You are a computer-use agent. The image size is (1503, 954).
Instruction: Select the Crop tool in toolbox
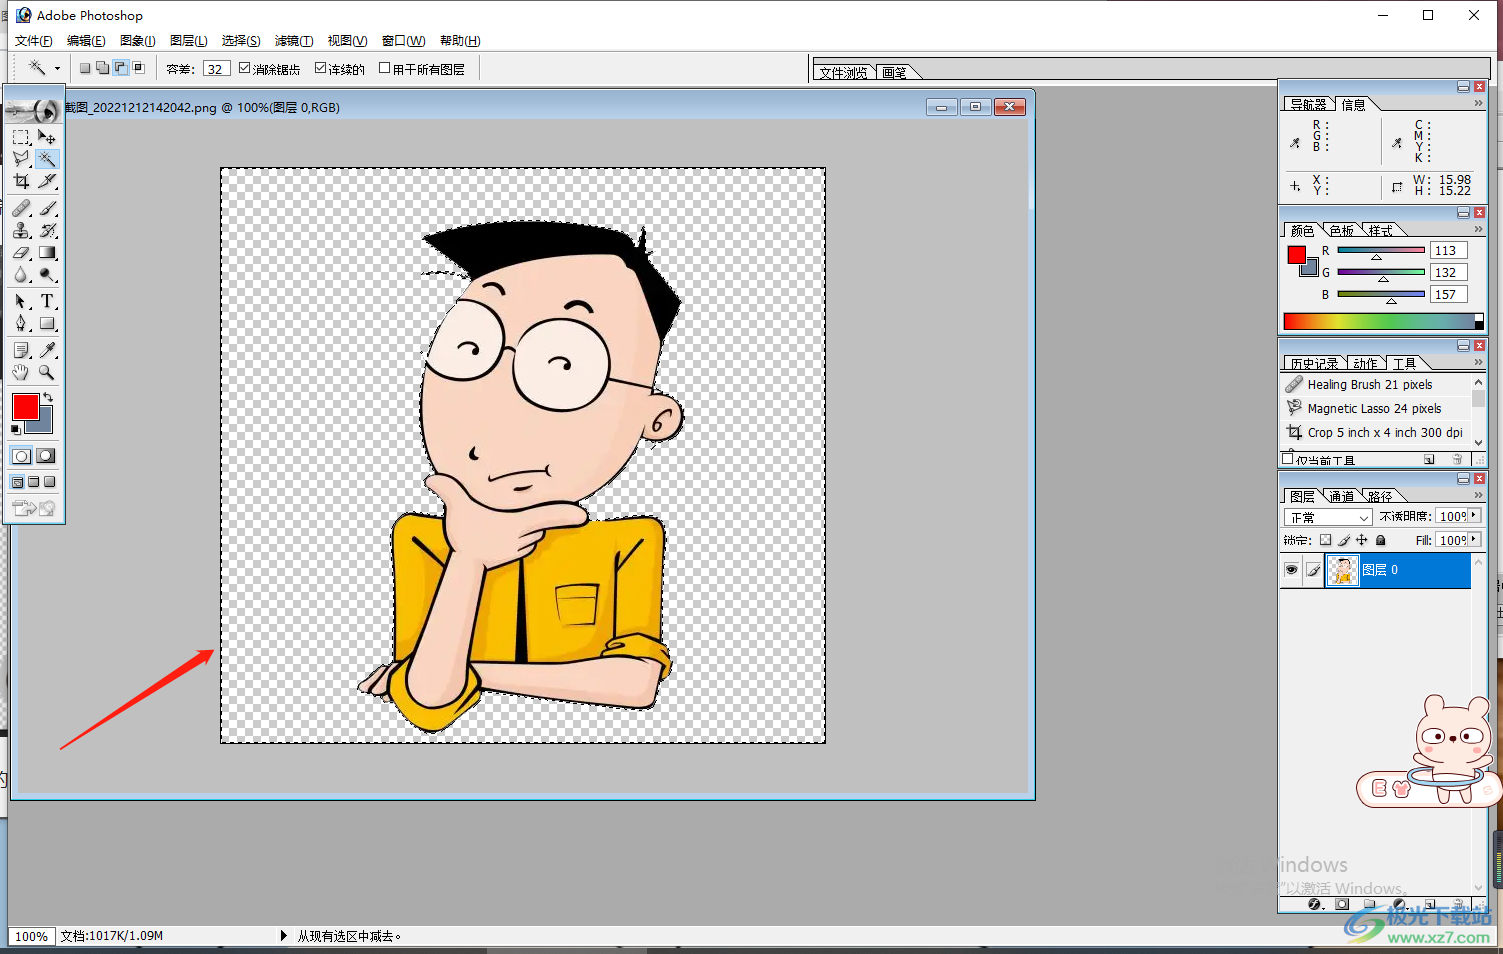[x=21, y=181]
